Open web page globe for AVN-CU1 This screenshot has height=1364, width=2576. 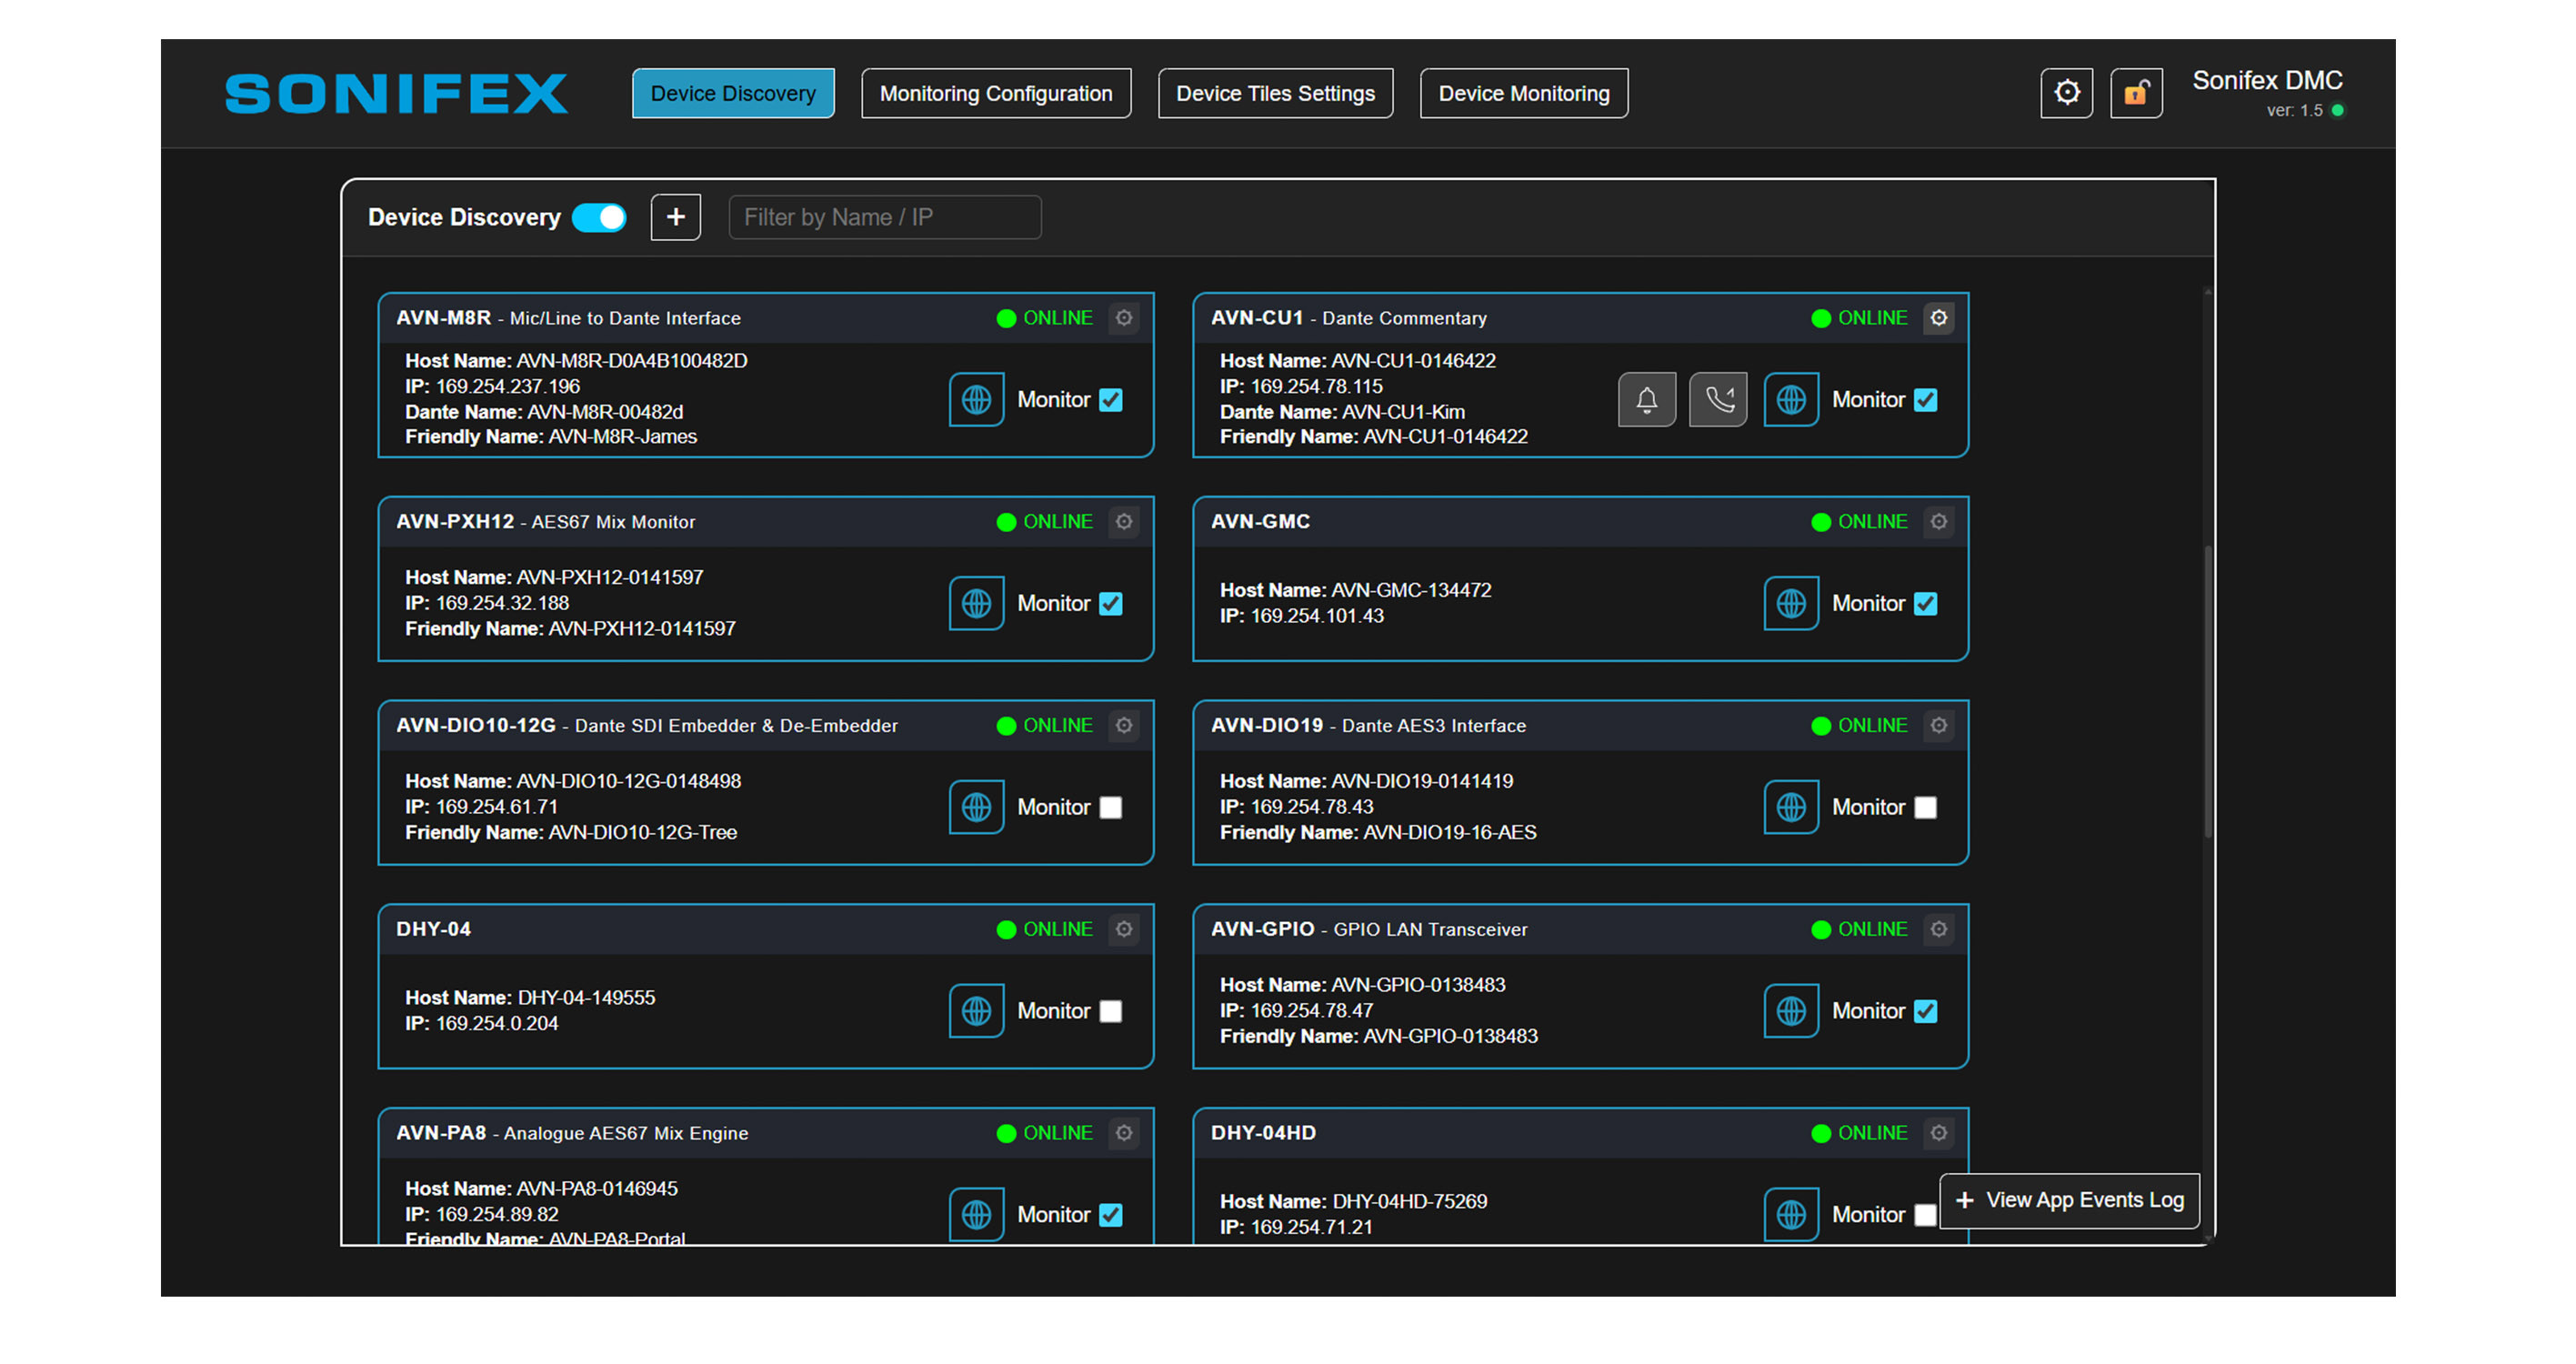[1791, 400]
